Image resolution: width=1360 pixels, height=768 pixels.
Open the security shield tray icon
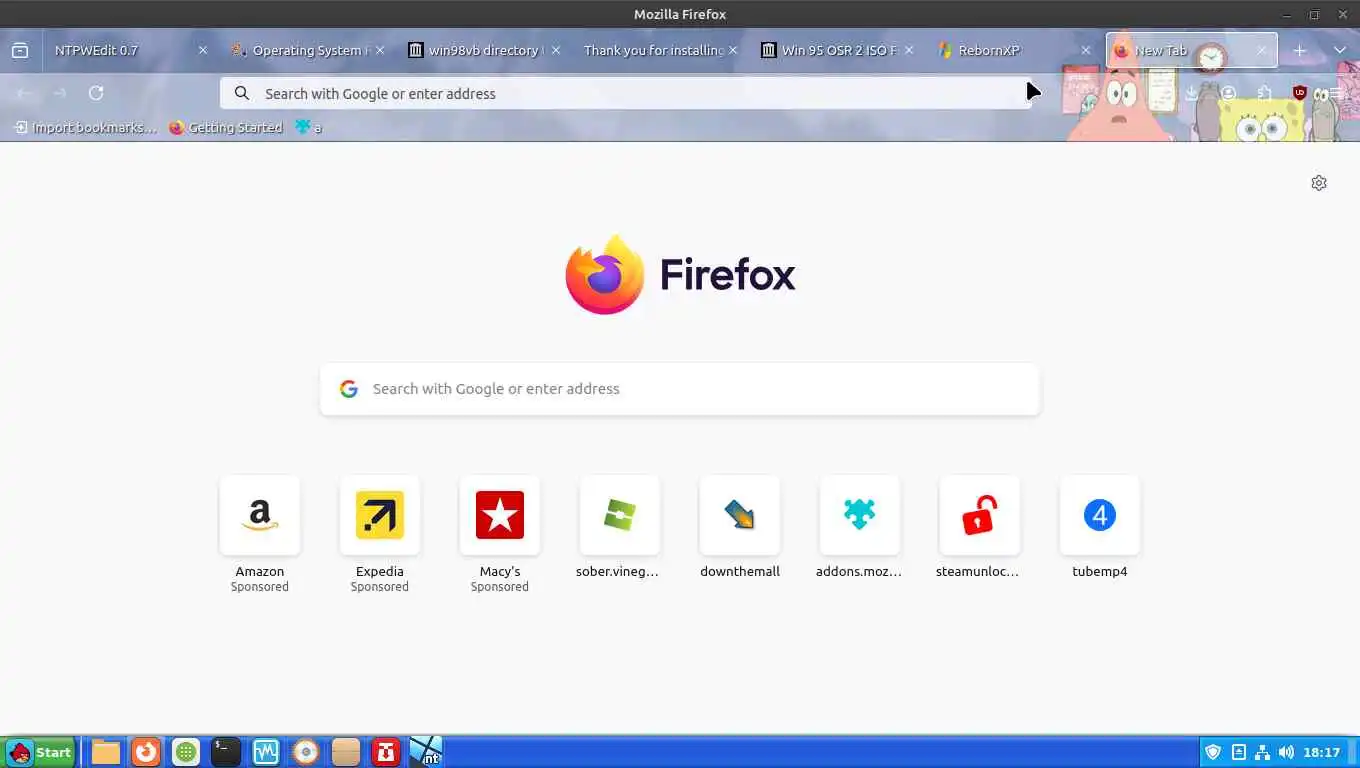click(1214, 752)
